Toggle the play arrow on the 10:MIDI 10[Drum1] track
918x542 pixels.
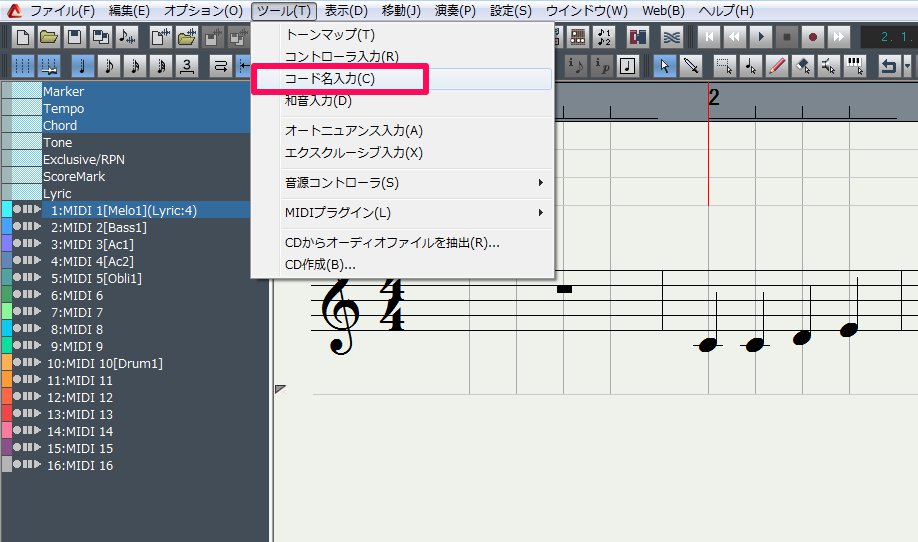pyautogui.click(x=39, y=363)
